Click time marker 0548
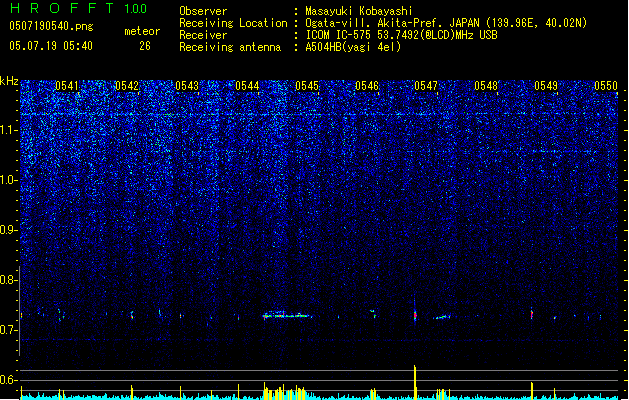This screenshot has width=629, height=400. [486, 86]
